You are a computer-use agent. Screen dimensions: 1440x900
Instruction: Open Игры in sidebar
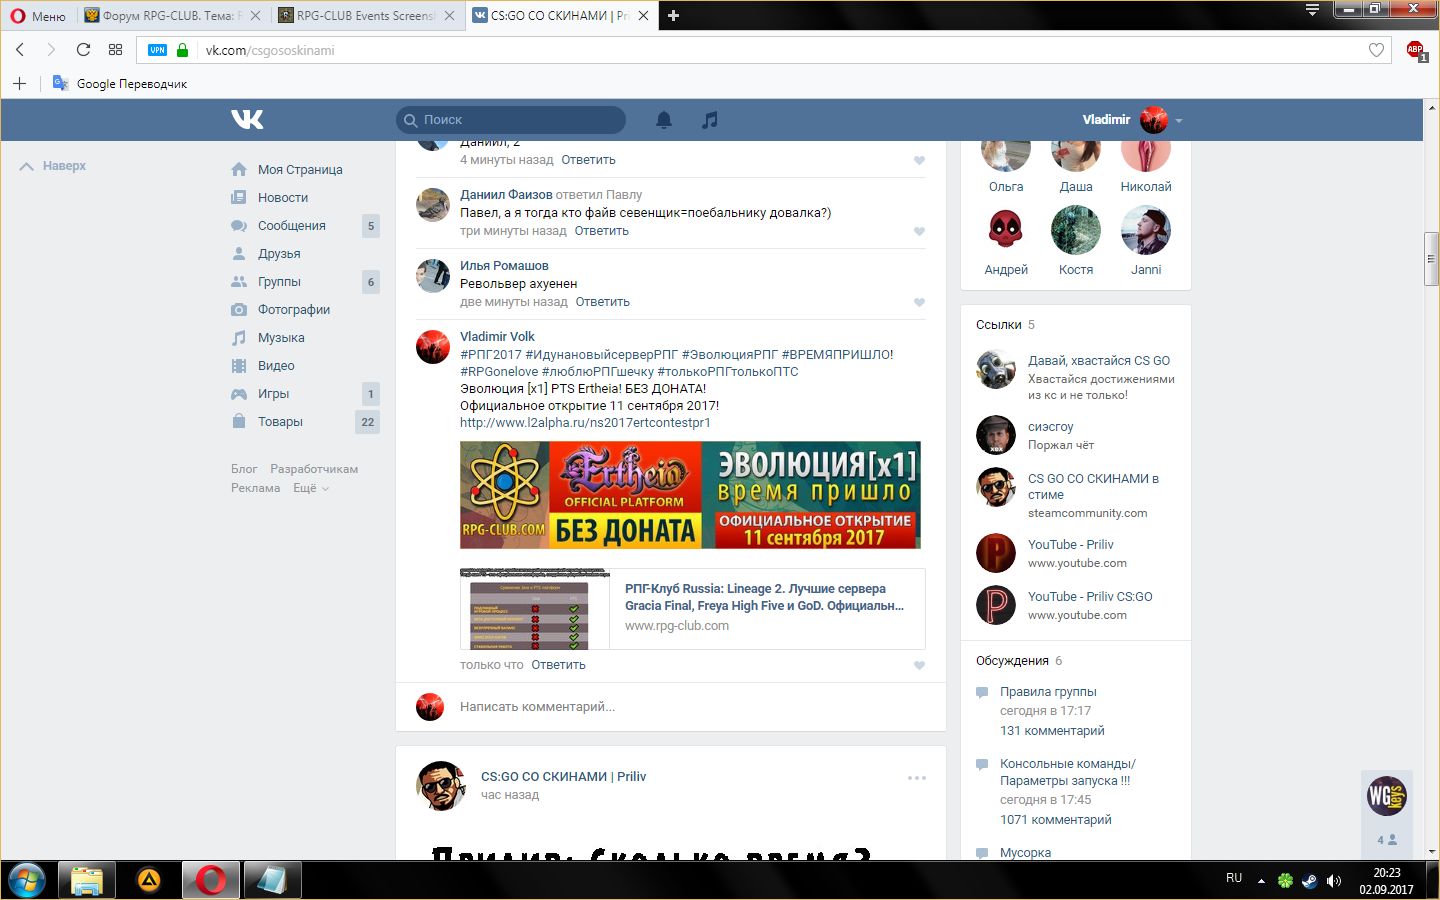click(273, 394)
